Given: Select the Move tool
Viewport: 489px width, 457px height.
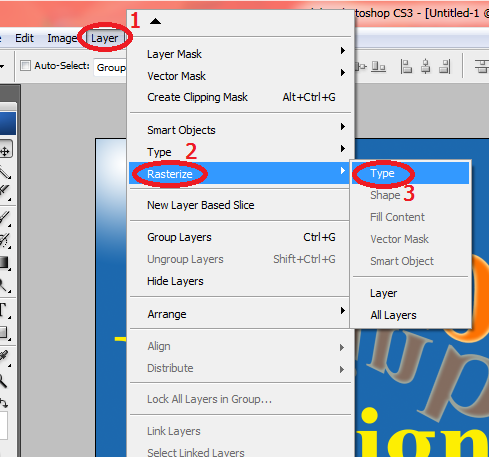Looking at the screenshot, I should click(5, 150).
